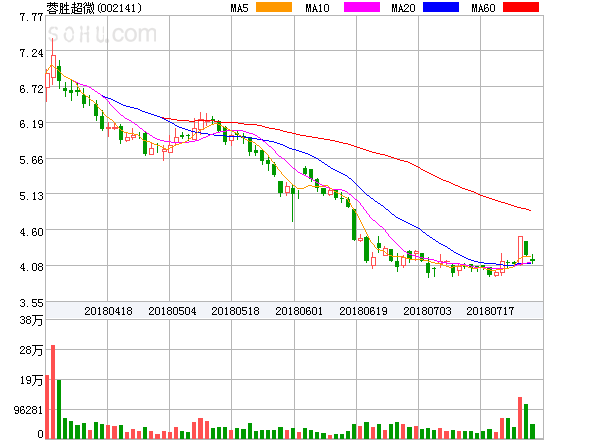Image resolution: width=600 pixels, height=440 pixels.
Task: Click the 96281 volume axis label
Action: tap(28, 410)
